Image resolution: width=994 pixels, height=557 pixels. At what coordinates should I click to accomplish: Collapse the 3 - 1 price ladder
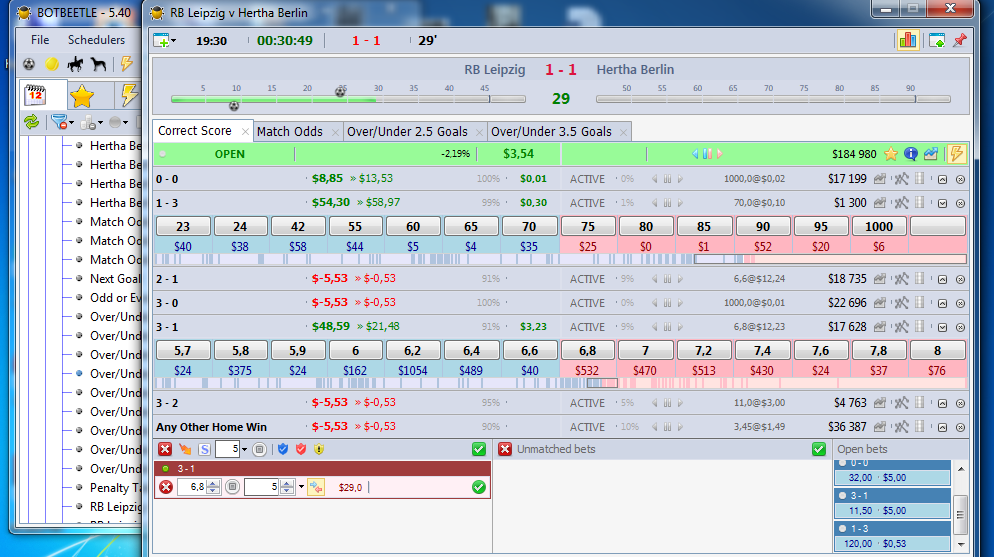click(x=942, y=328)
